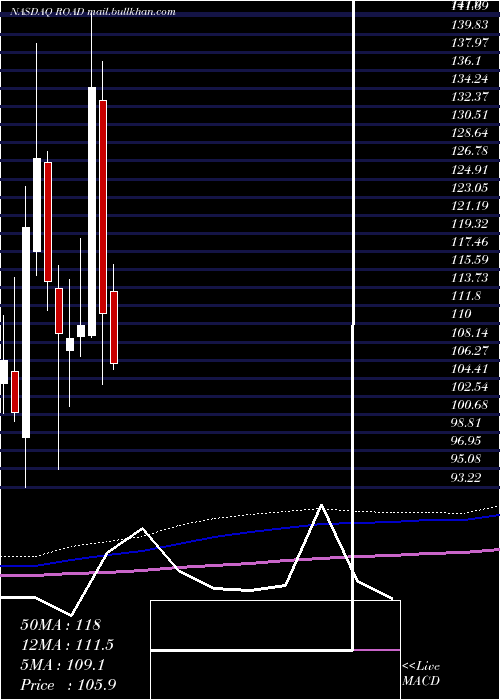The image size is (500, 700).
Task: Click the 137.97 price axis label
Action: coord(470,43)
